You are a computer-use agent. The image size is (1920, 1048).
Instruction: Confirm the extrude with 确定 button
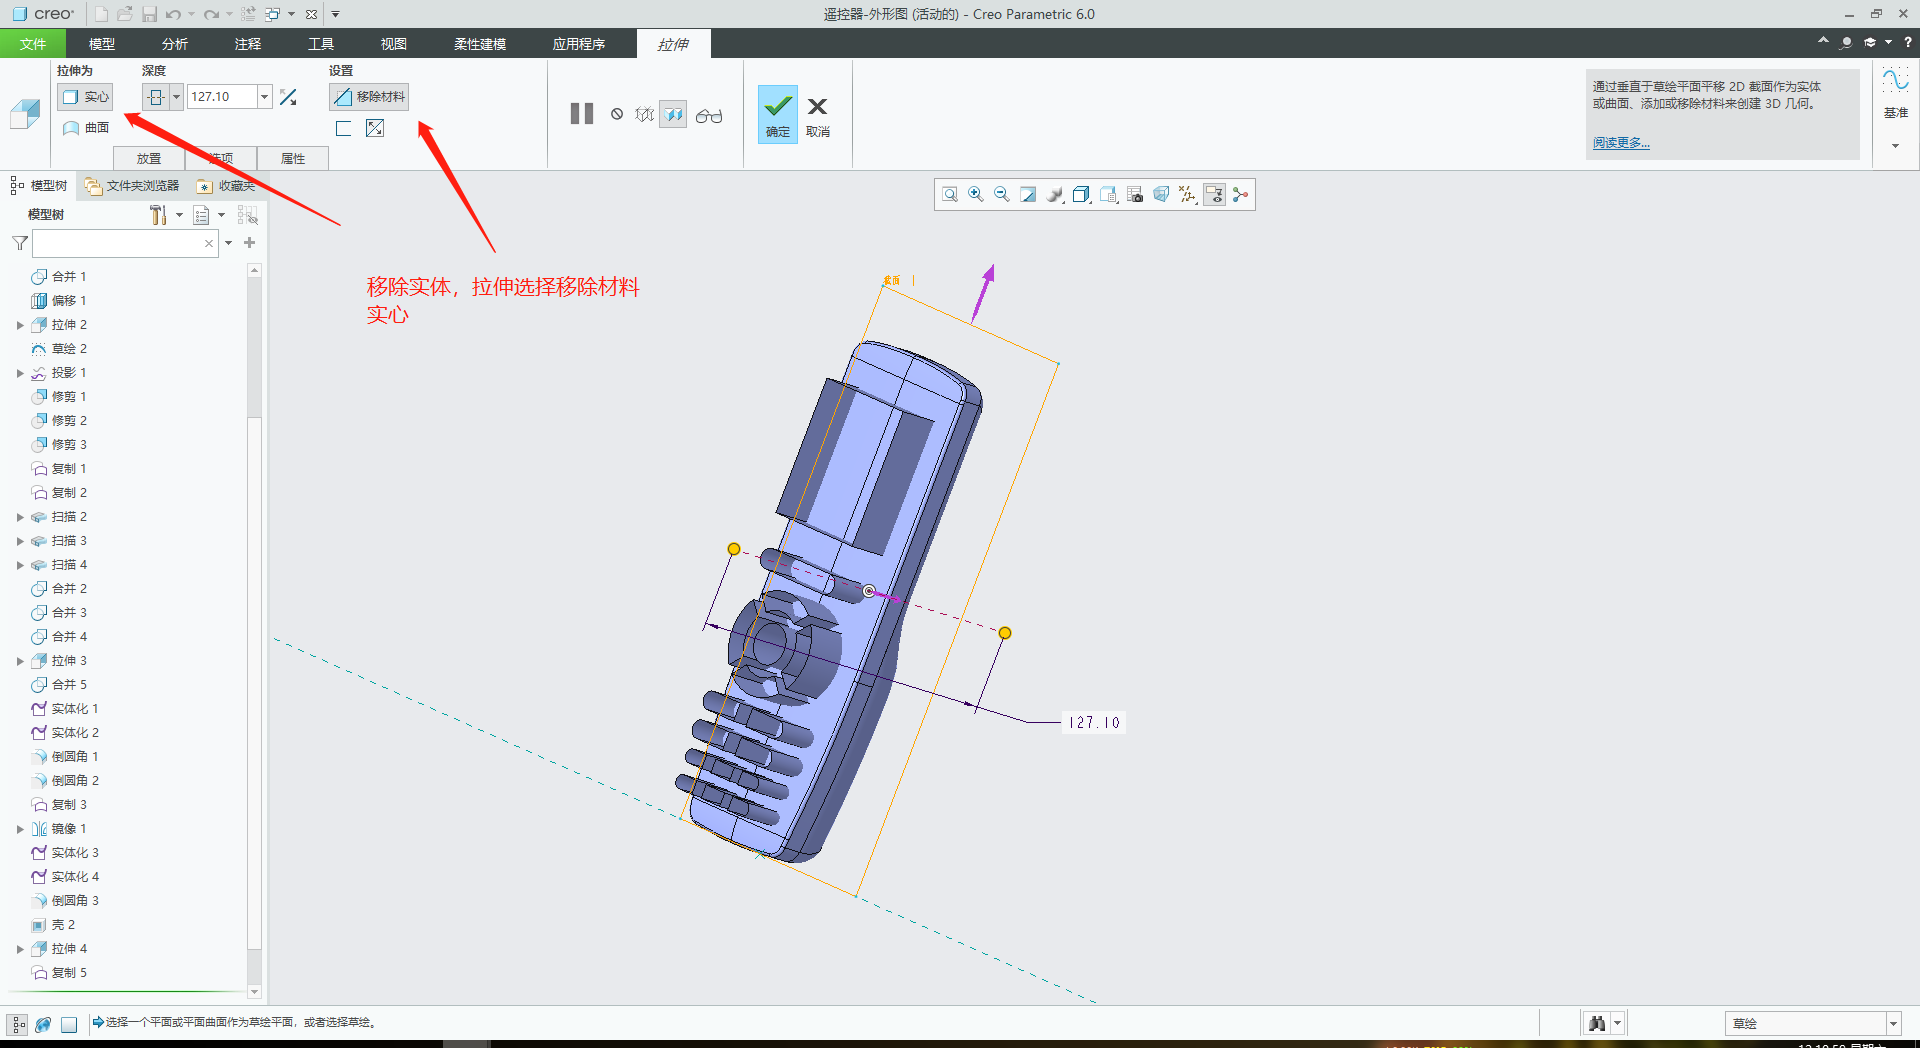tap(778, 114)
